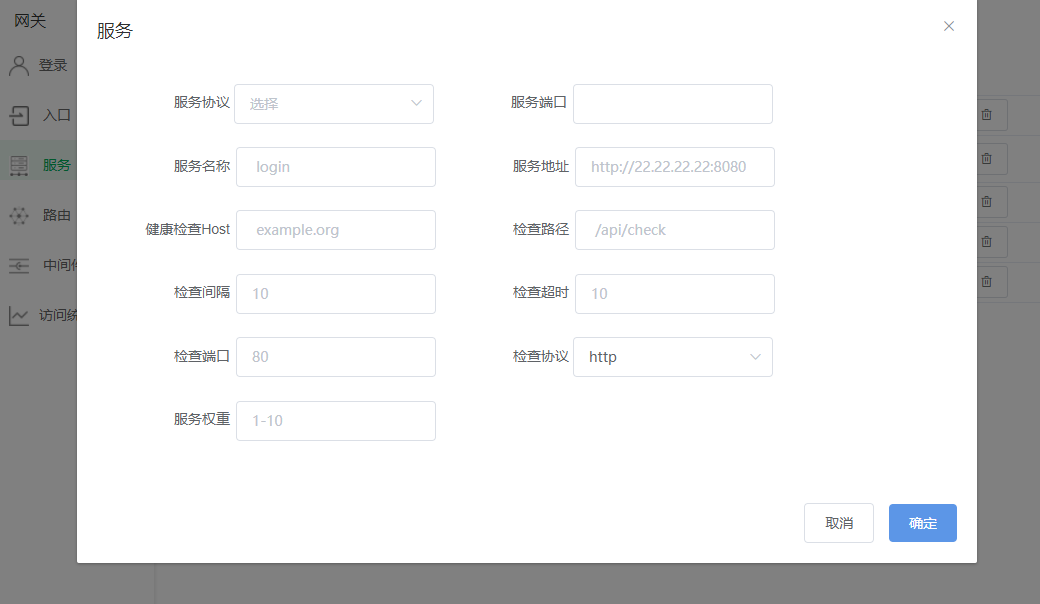Click the bottom trash delete icon
This screenshot has height=604, width=1040.
pyautogui.click(x=987, y=281)
